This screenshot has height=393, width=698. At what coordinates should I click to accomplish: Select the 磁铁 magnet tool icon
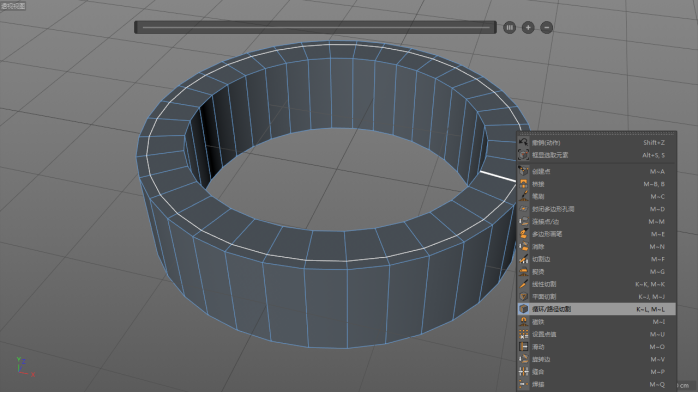click(524, 321)
